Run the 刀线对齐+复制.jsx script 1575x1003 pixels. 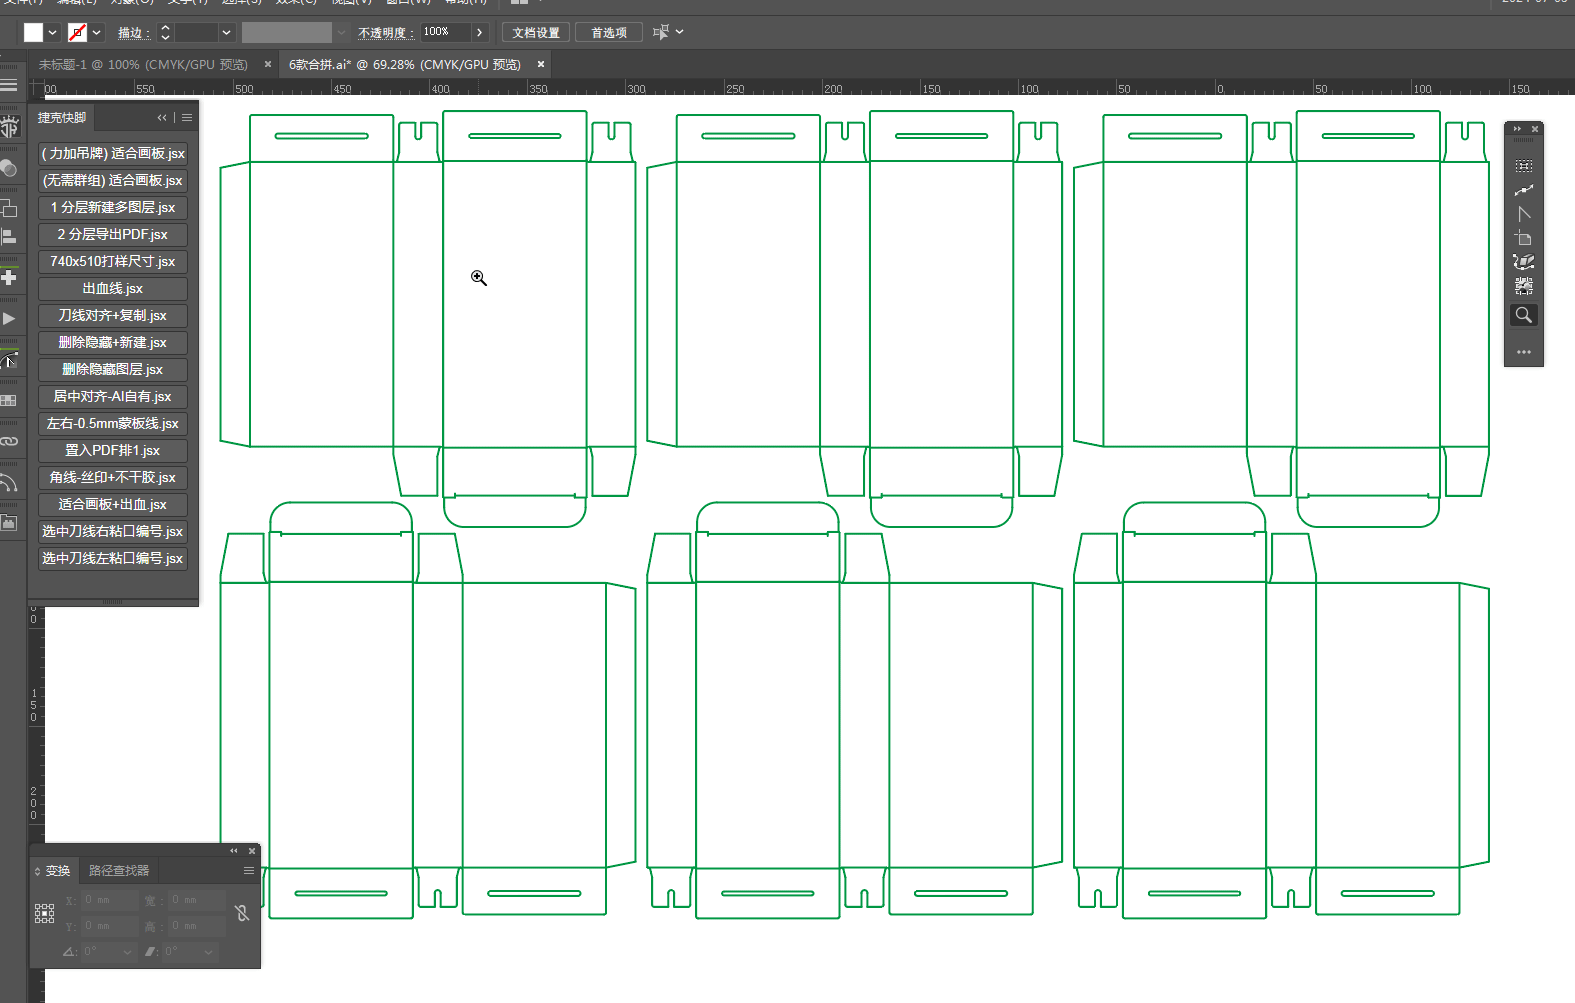click(113, 315)
